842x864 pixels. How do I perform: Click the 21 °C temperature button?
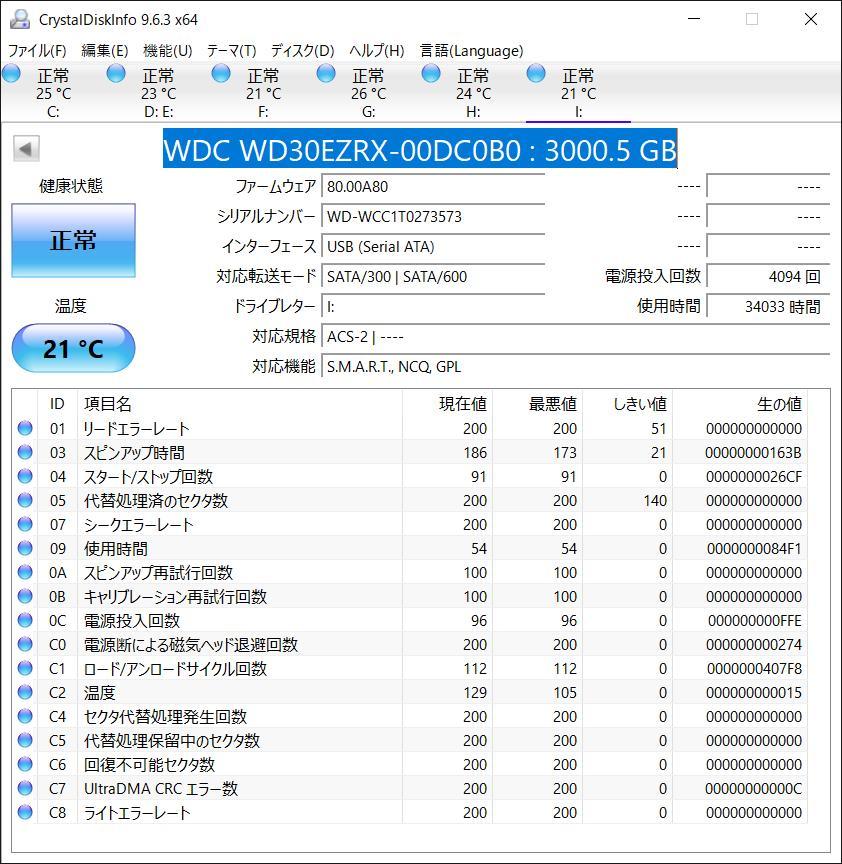point(73,348)
